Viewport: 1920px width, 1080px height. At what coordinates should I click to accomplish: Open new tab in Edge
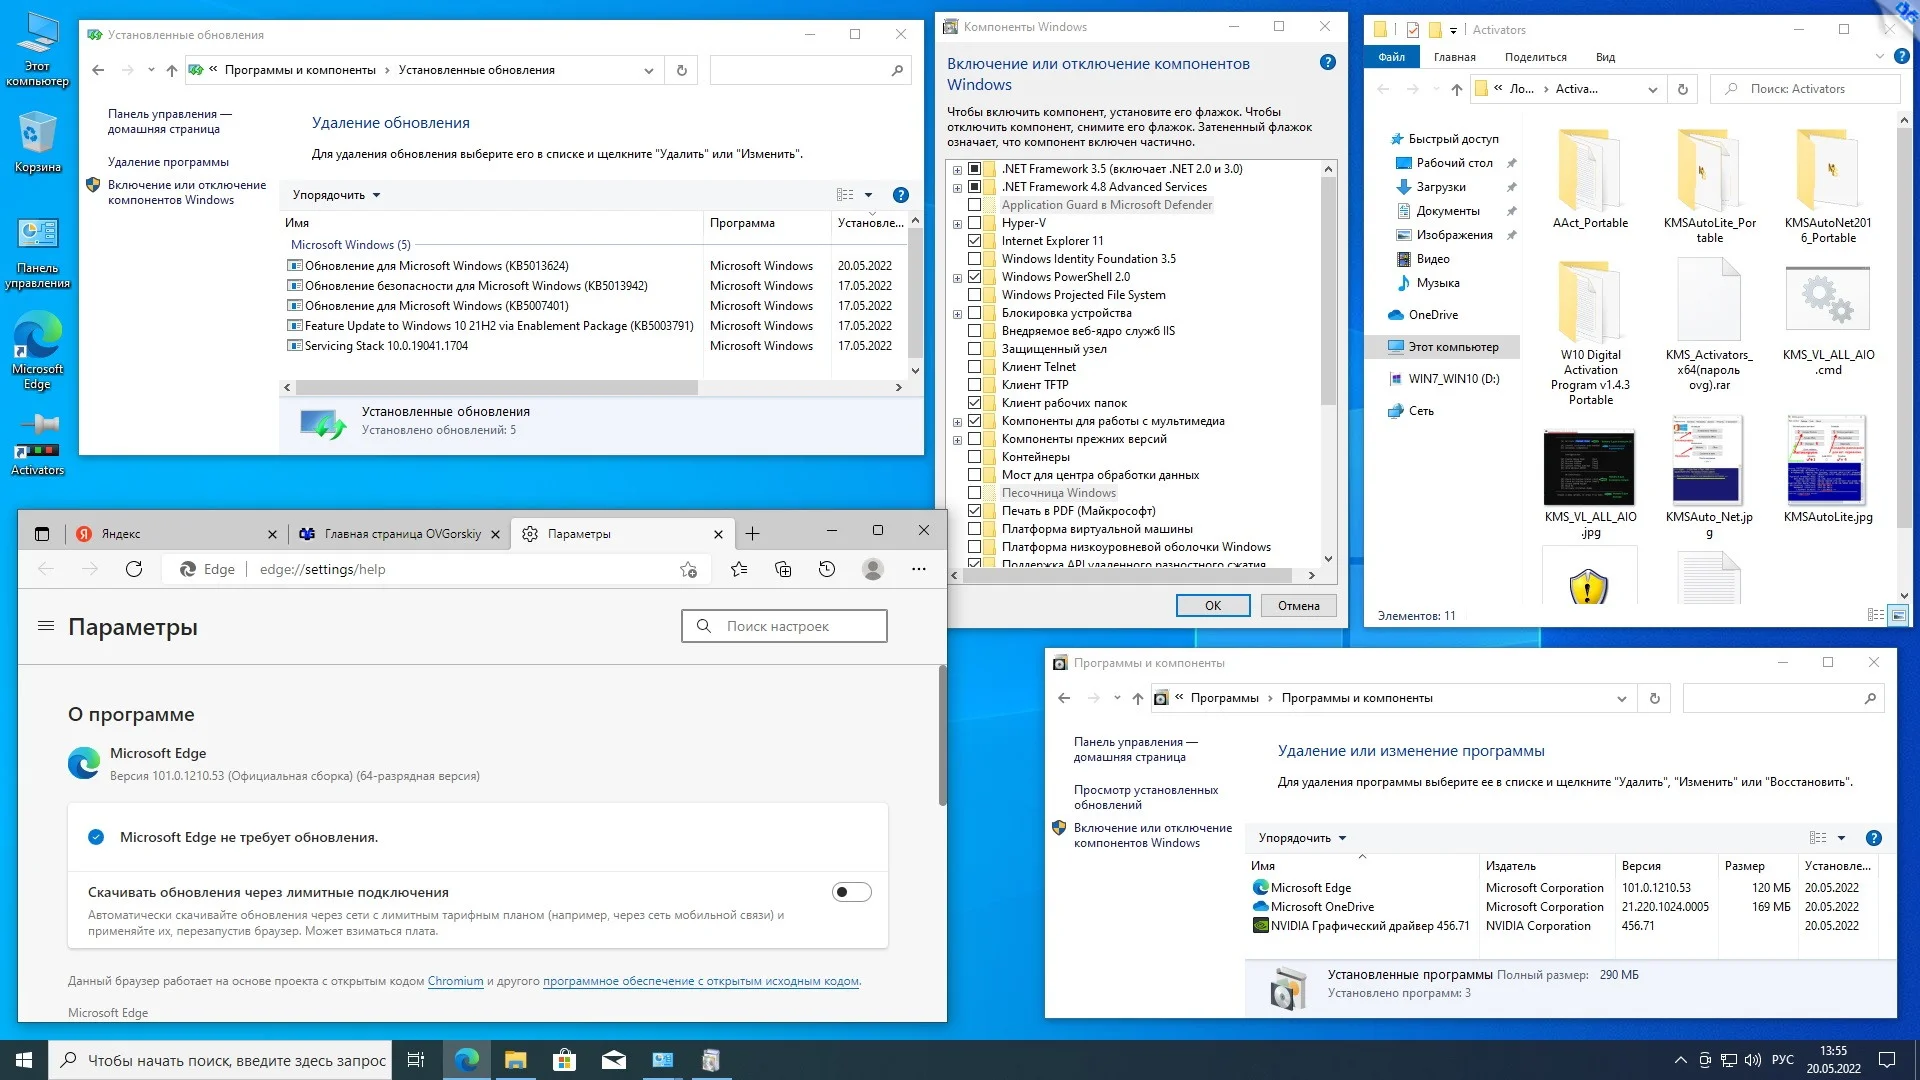point(752,534)
